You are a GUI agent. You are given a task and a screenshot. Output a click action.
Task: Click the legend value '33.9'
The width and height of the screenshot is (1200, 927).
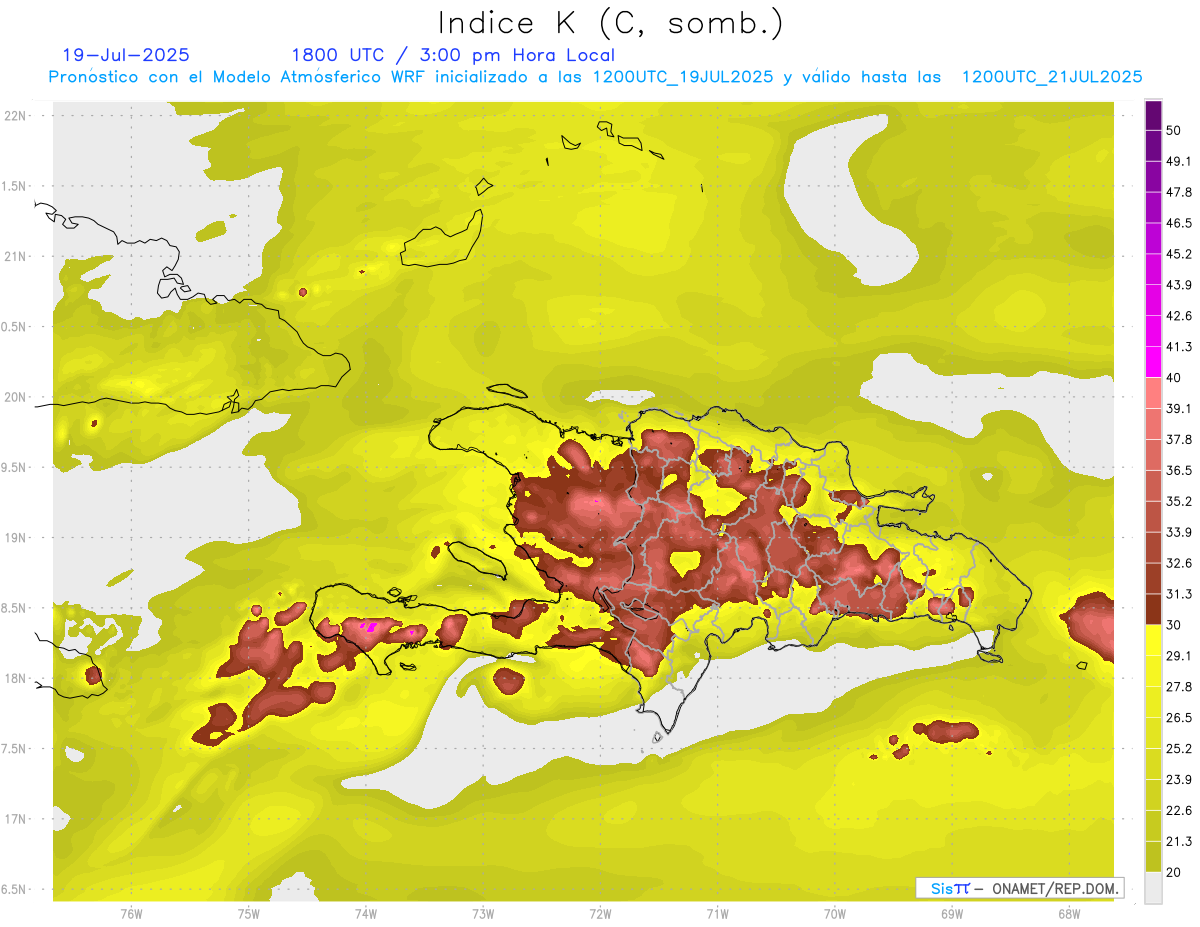(x=1179, y=532)
